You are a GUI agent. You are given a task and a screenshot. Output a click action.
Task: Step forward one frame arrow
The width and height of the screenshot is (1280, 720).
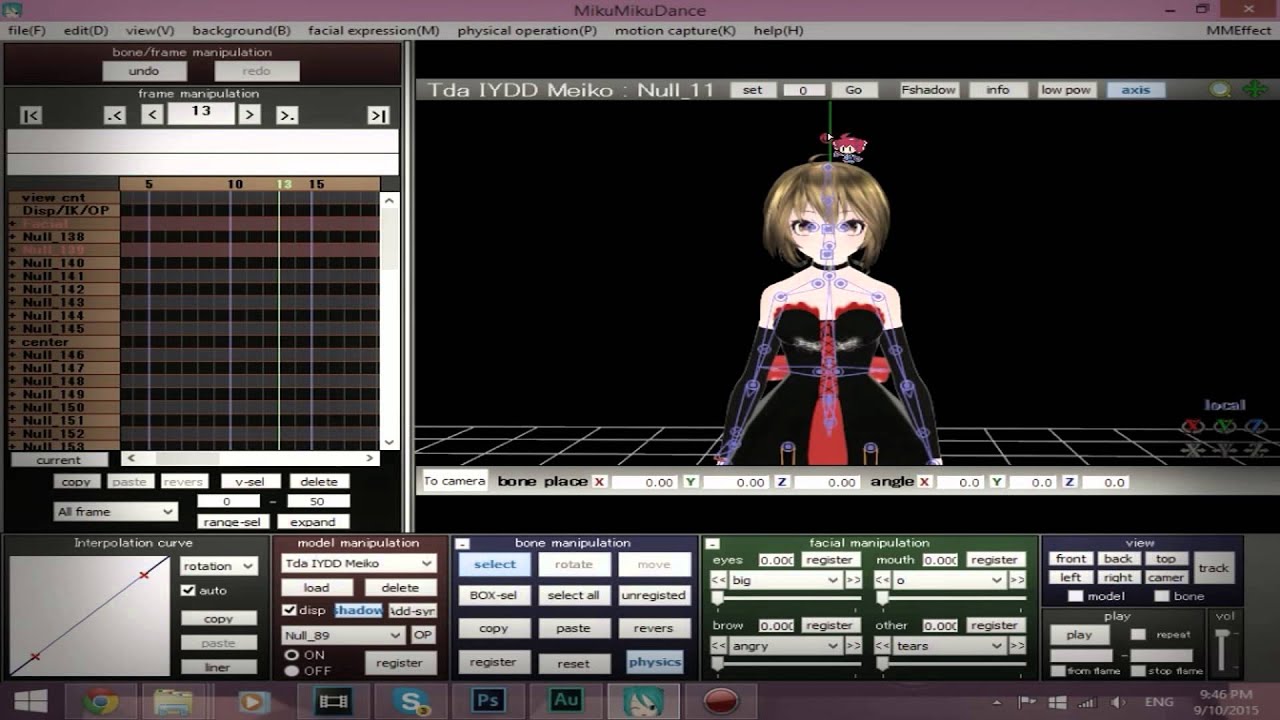coord(250,115)
